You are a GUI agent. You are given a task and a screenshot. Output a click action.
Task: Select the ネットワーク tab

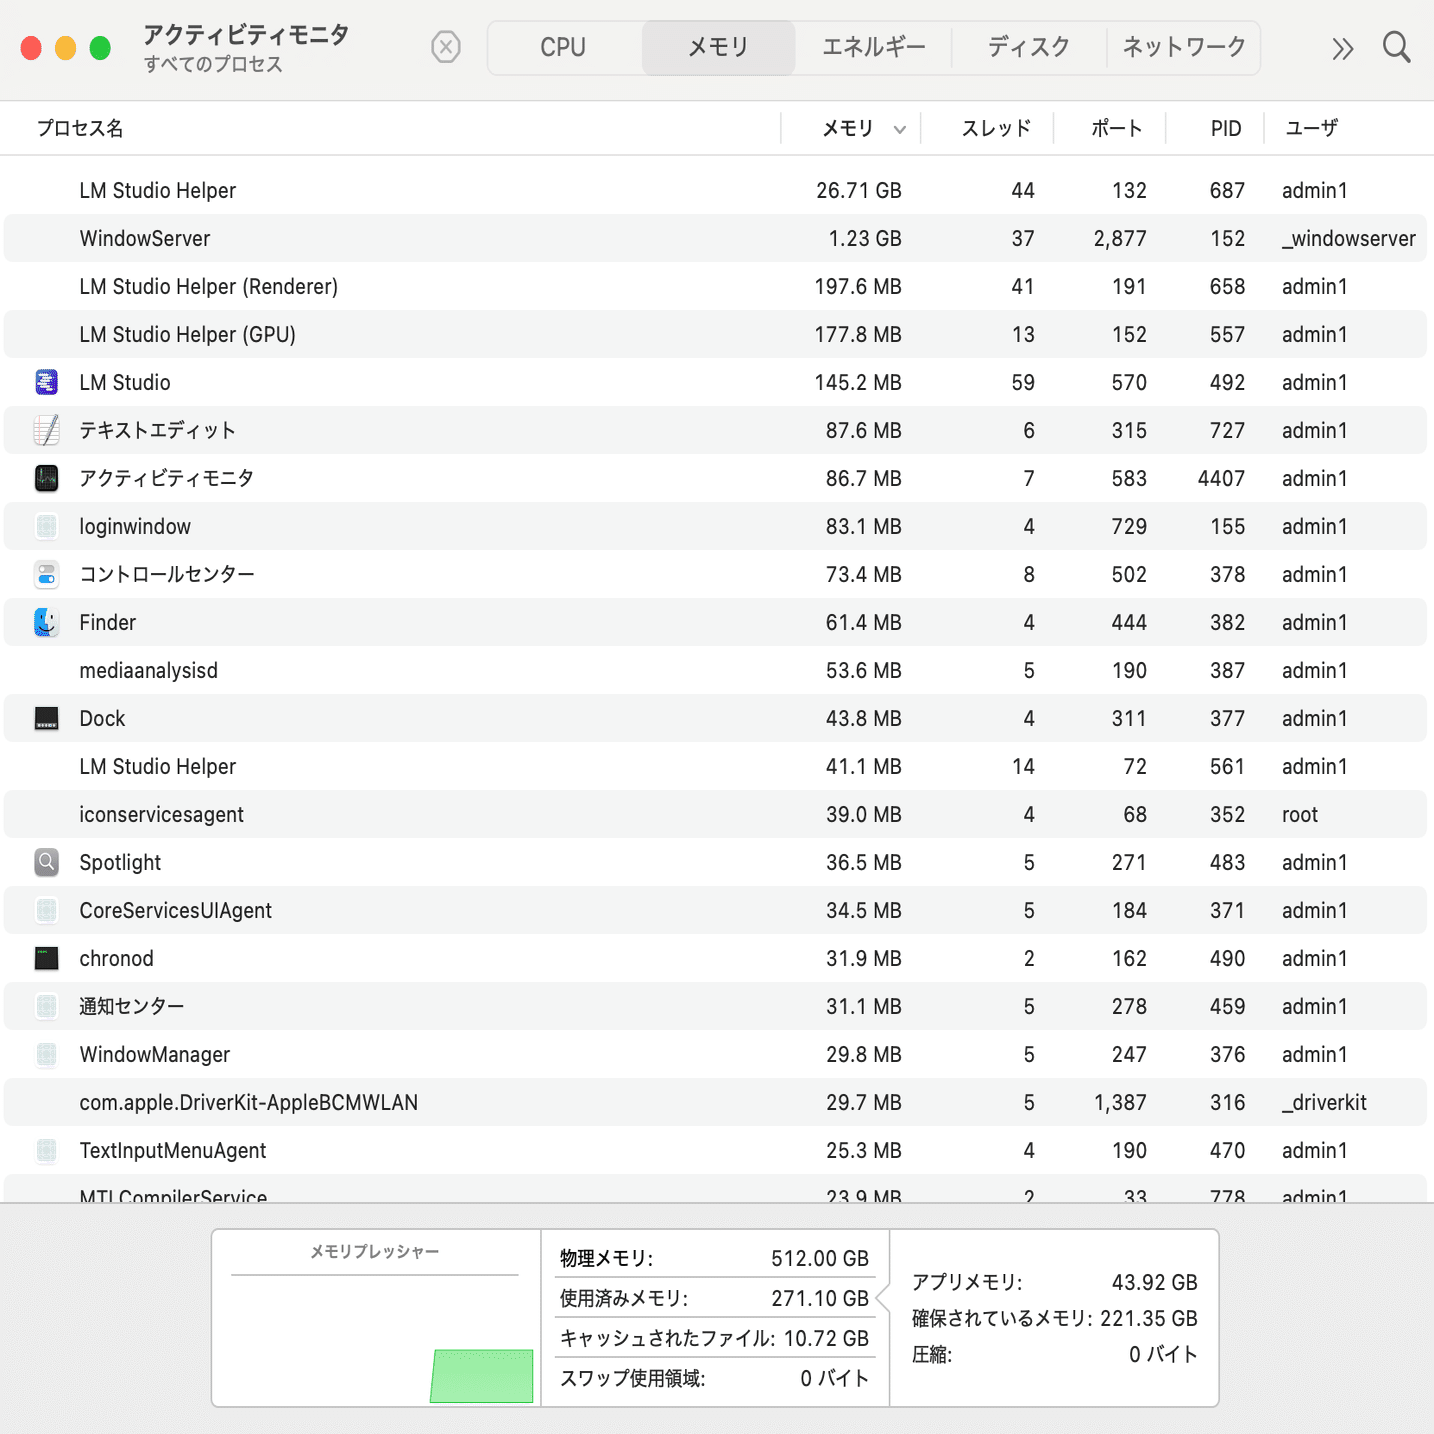click(1184, 47)
